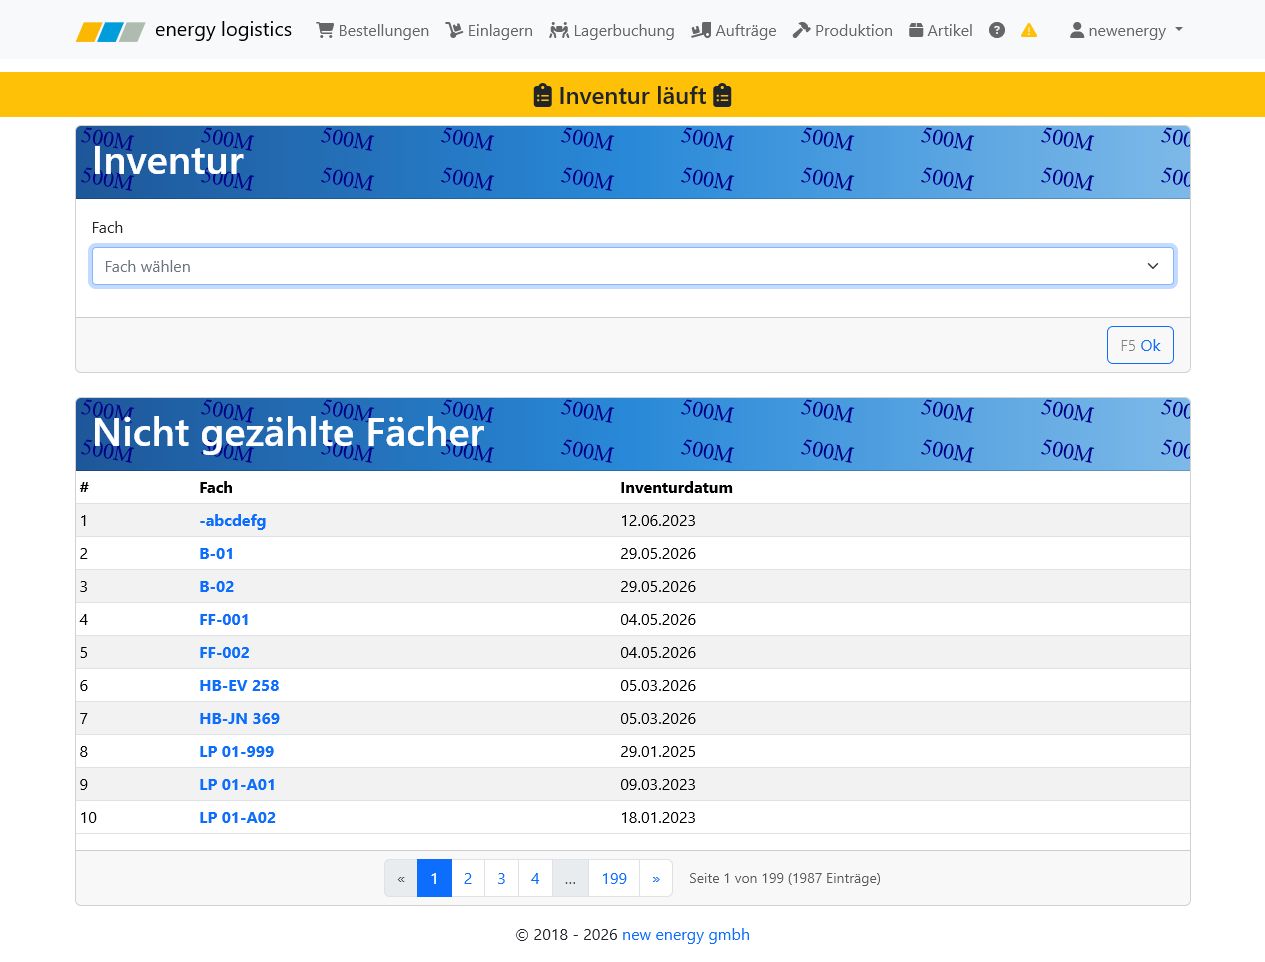Screen dimensions: 1265x962
Task: Click the date 18.01.2023 cell
Action: [x=658, y=817]
